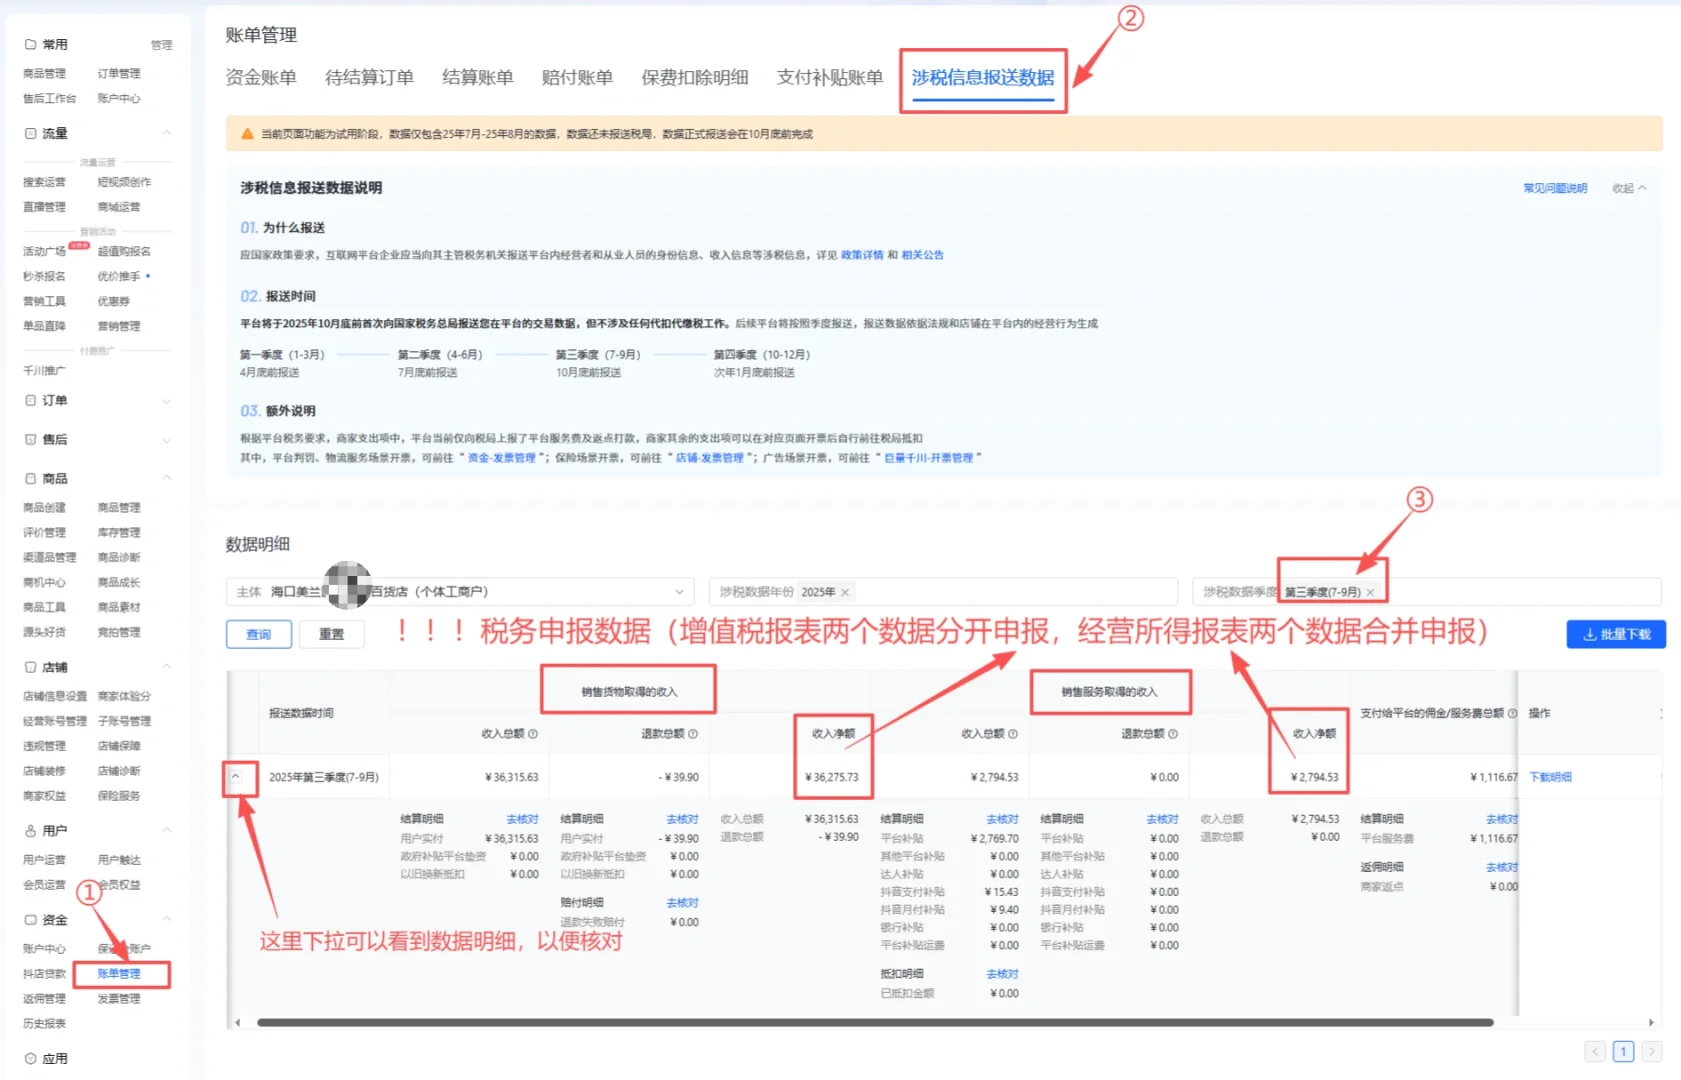Click the 查询 query button
The image size is (1681, 1080).
(258, 634)
